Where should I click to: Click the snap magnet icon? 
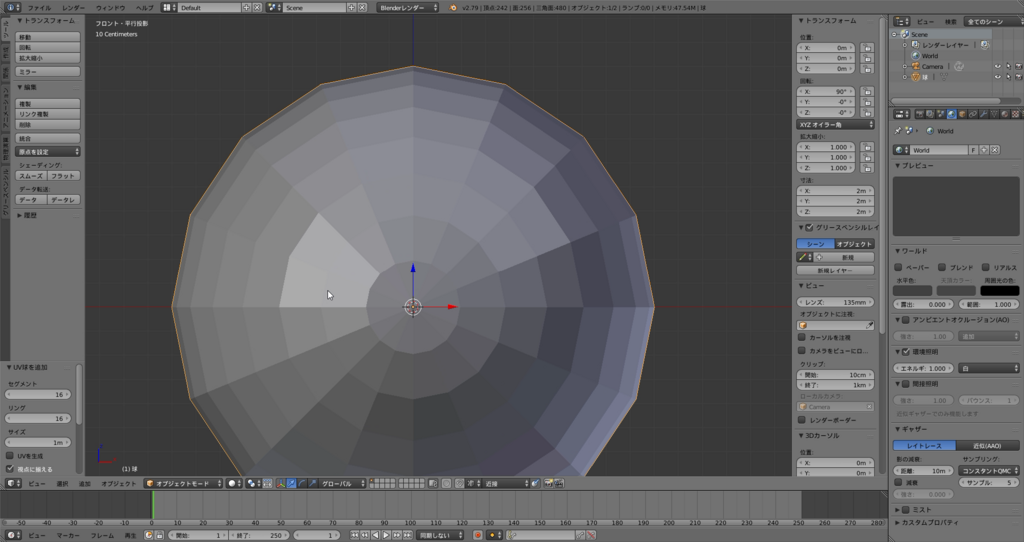click(460, 483)
